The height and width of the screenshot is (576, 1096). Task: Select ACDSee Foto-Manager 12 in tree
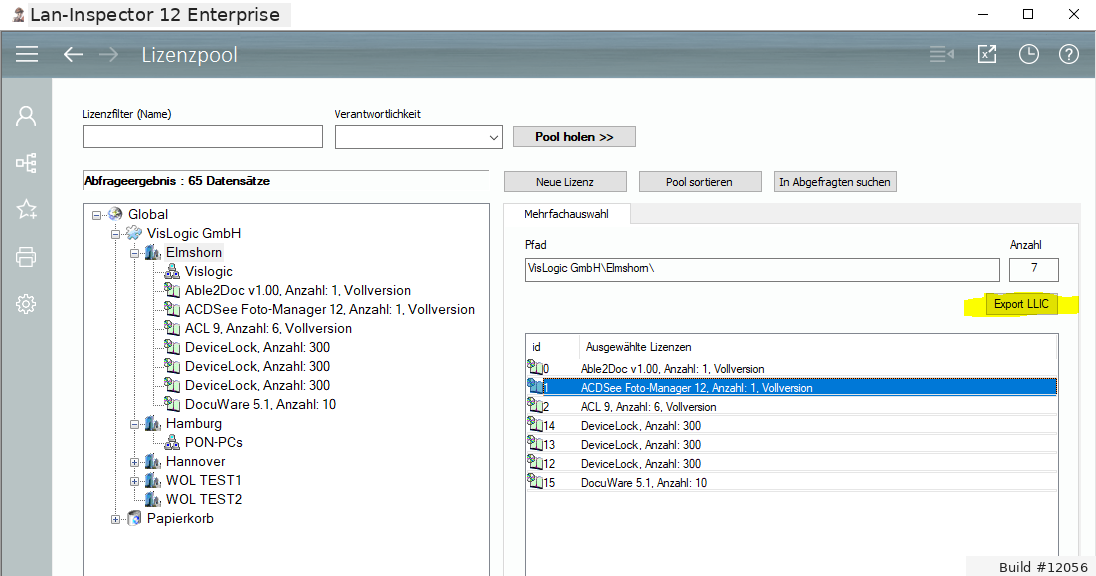pos(329,309)
